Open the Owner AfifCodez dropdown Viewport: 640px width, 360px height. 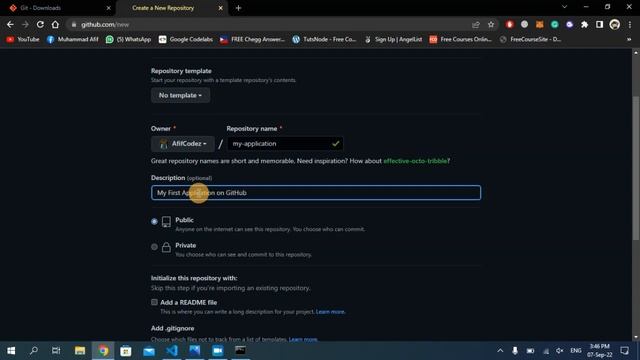click(x=182, y=144)
